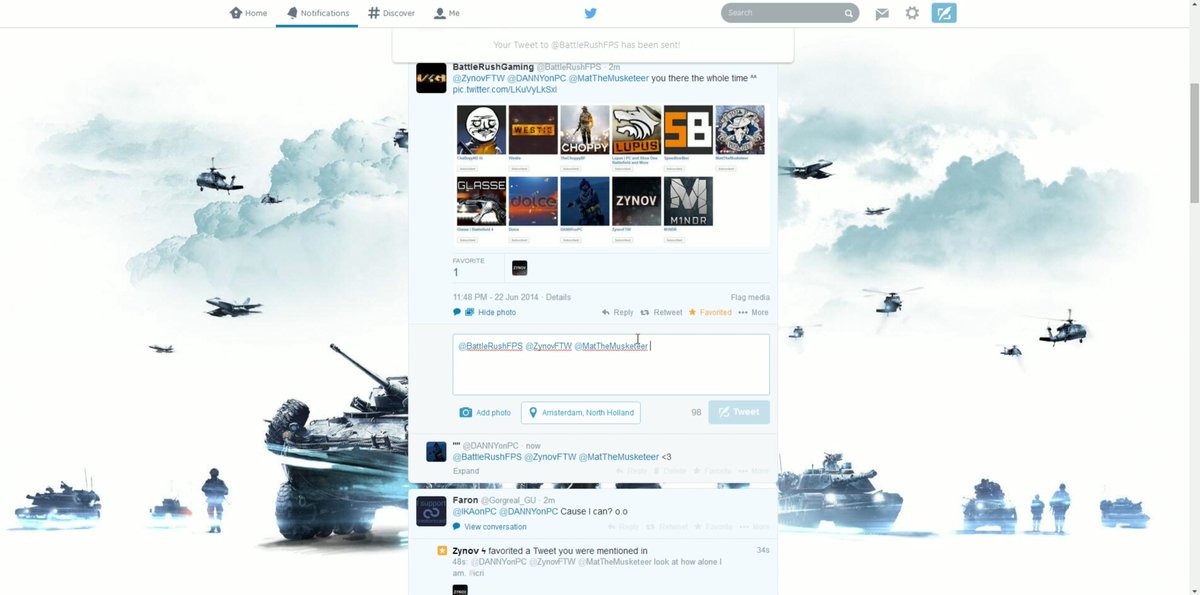Click the dolce channel thumbnail

(x=533, y=202)
